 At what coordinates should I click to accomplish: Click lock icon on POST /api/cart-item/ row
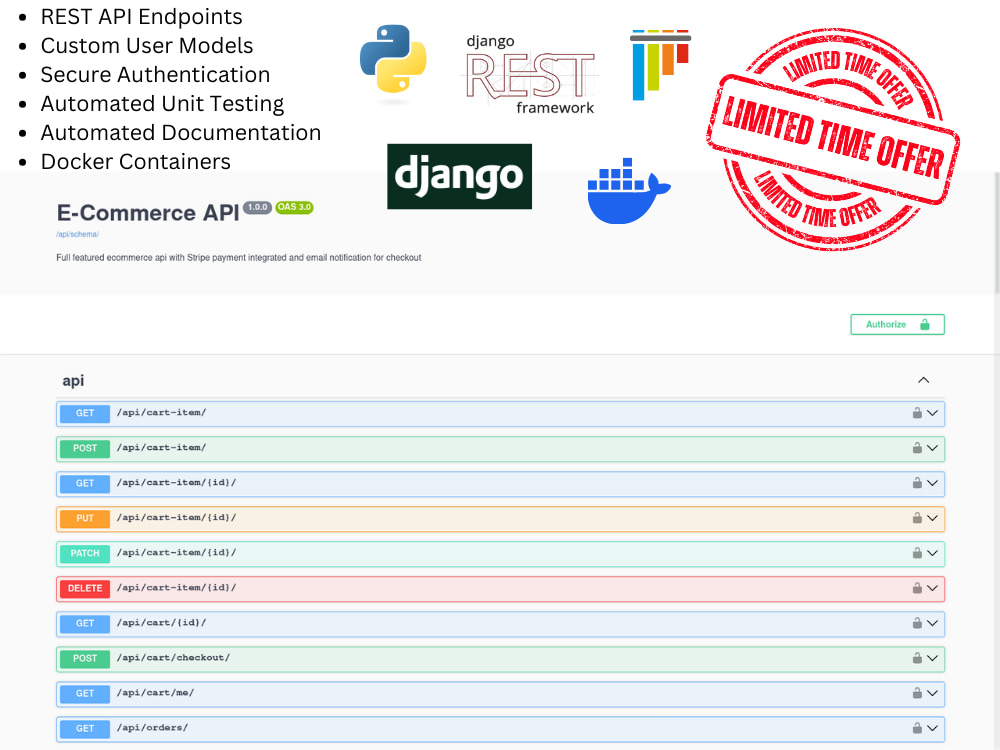916,448
